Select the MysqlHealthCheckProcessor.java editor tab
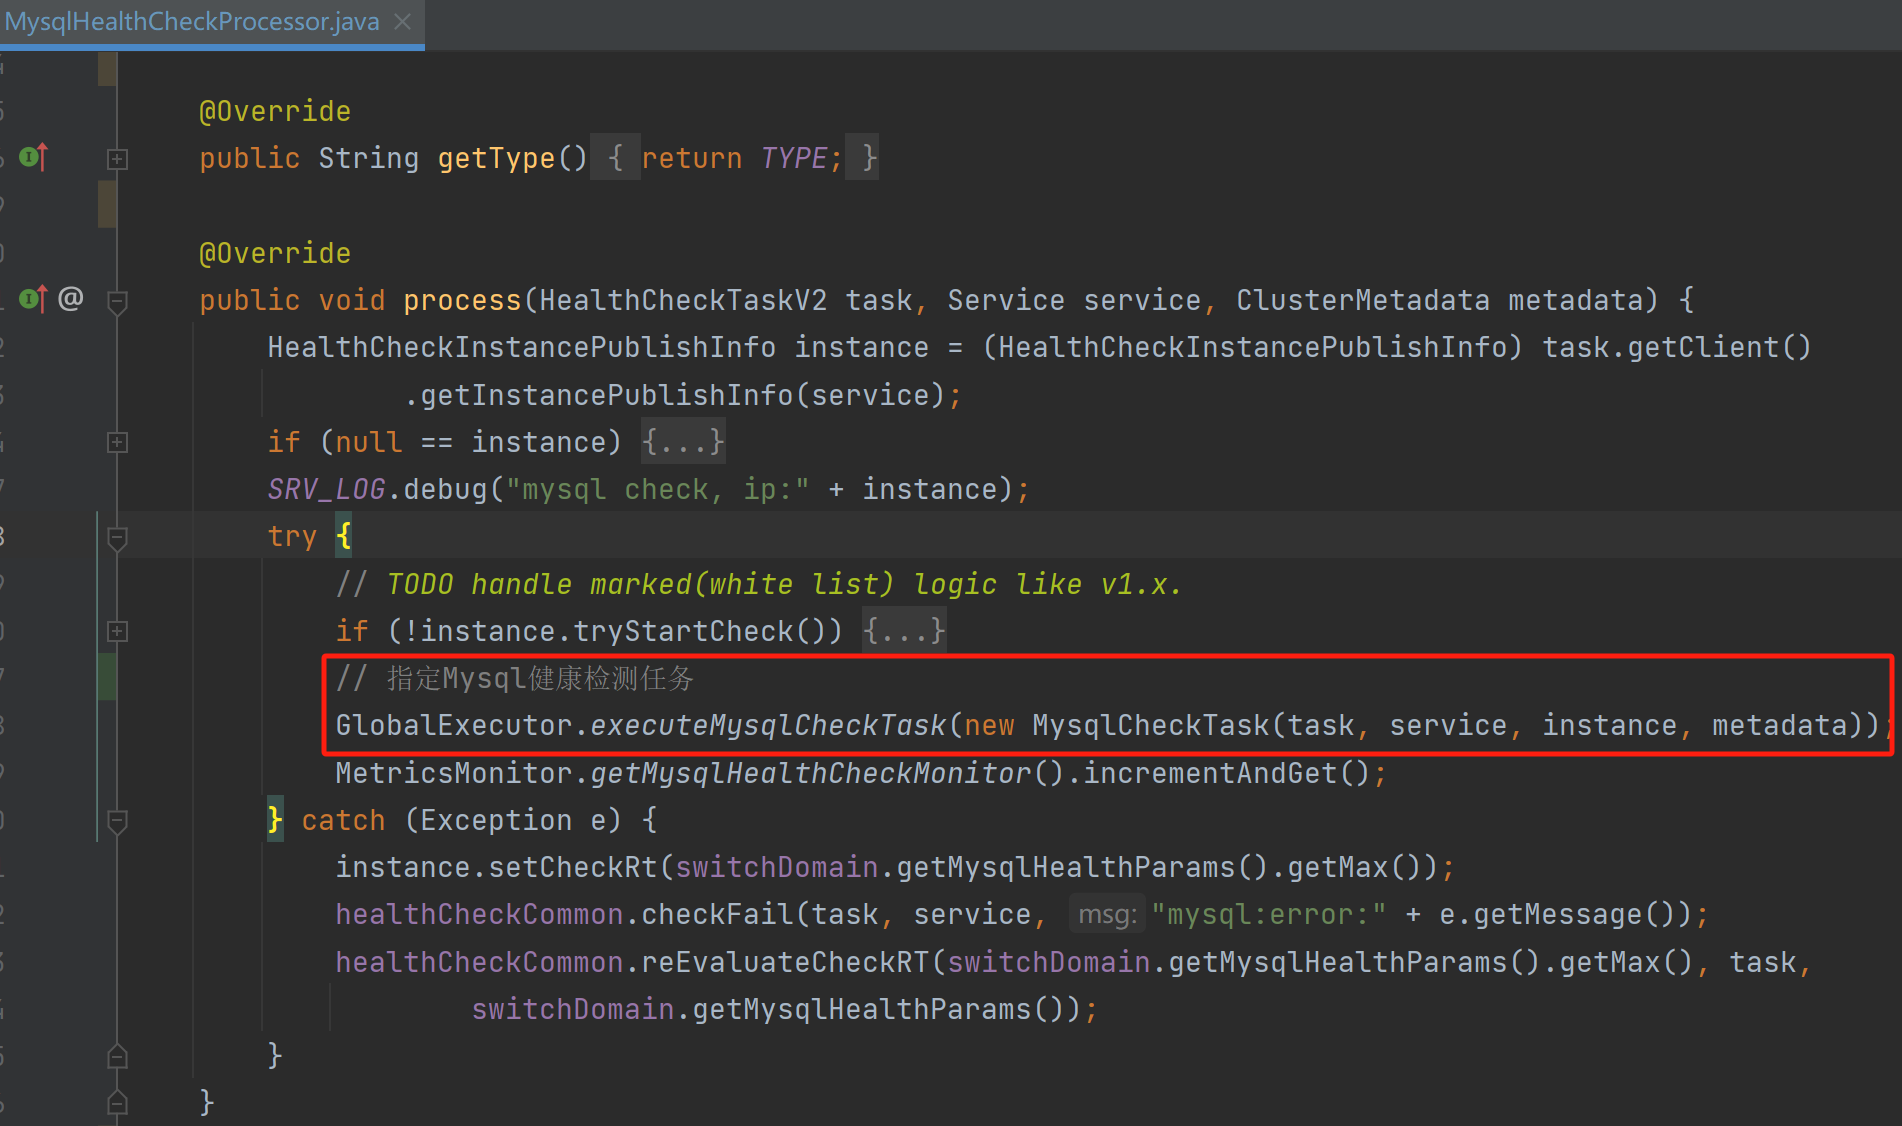Screen dimensions: 1902x1126 [212, 23]
